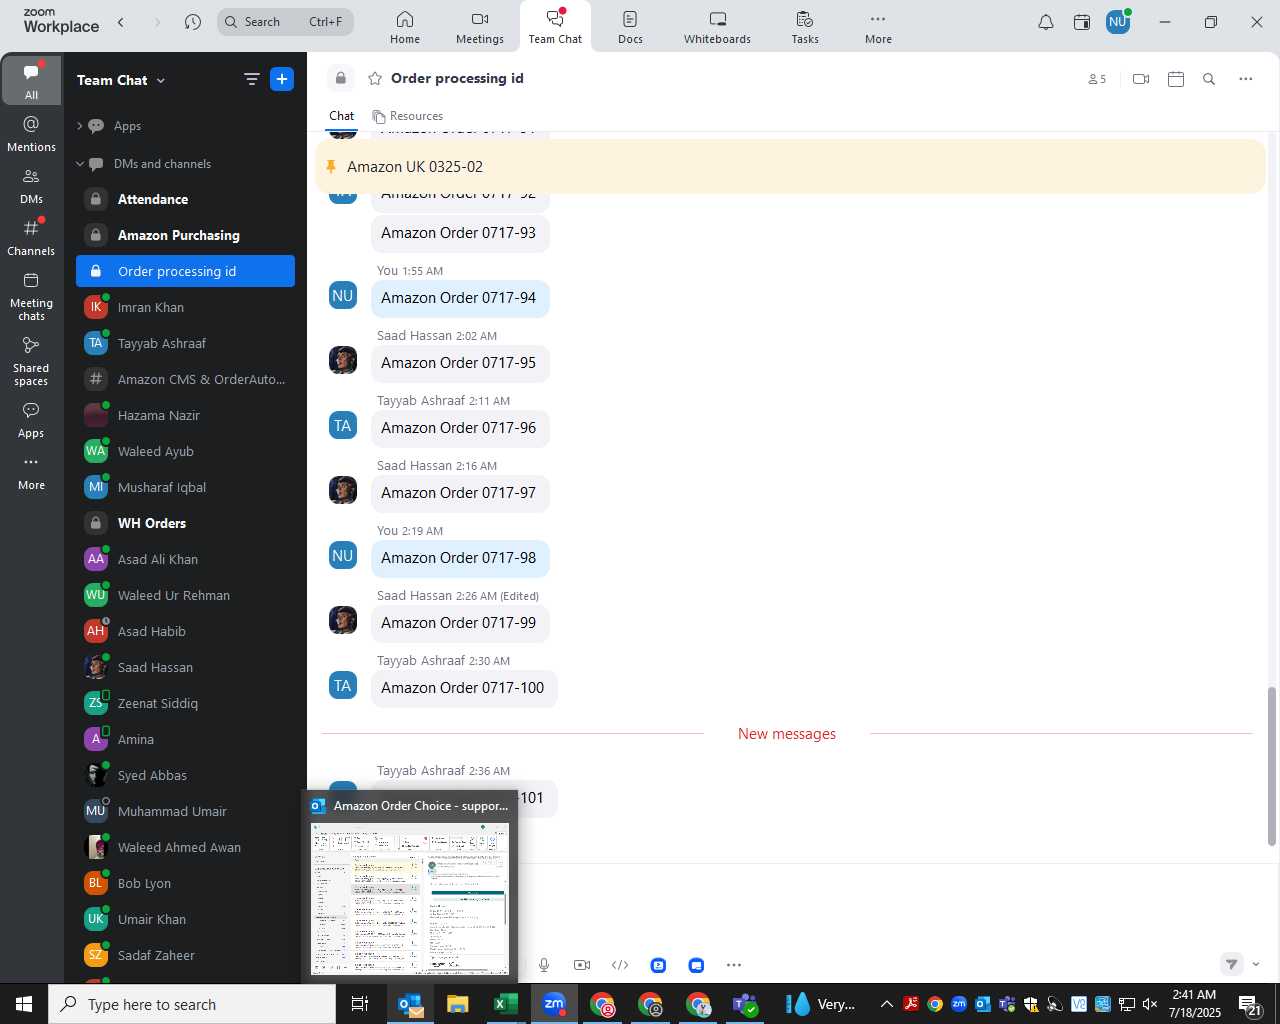
Task: Open Mentions in the left sidebar
Action: tap(31, 134)
